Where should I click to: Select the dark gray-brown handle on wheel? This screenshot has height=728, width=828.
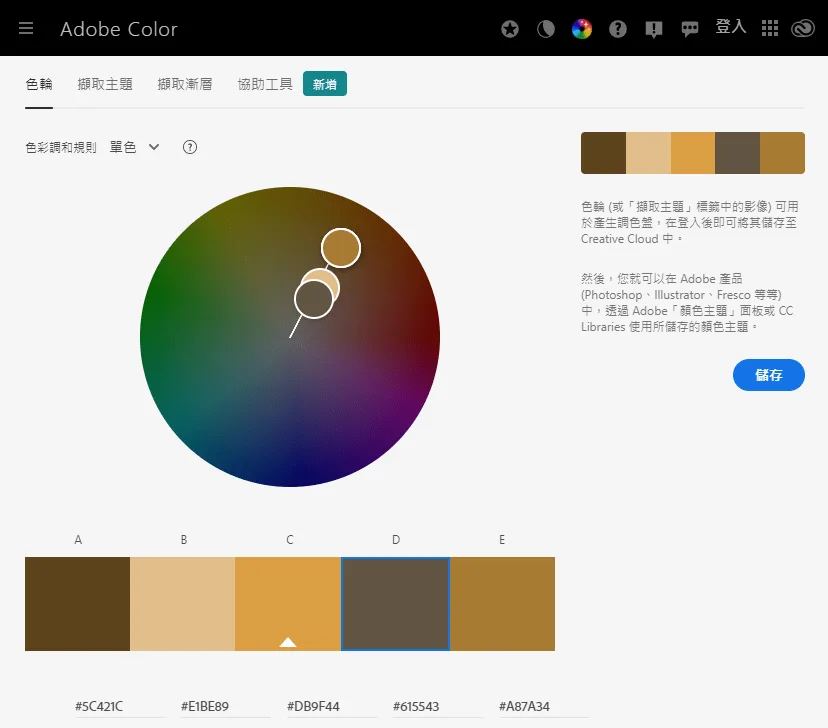314,299
